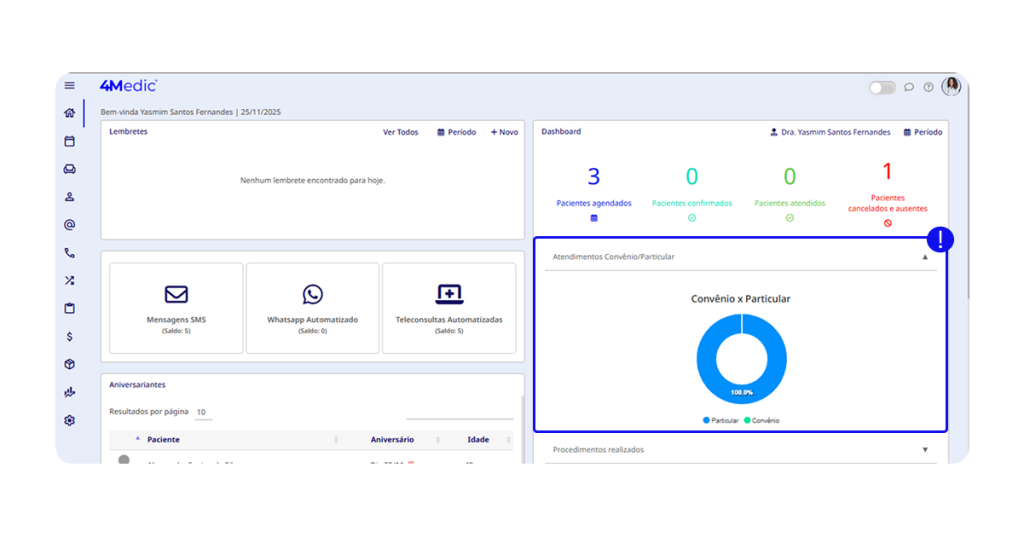Toggle Particular series in chart legend

tap(721, 421)
